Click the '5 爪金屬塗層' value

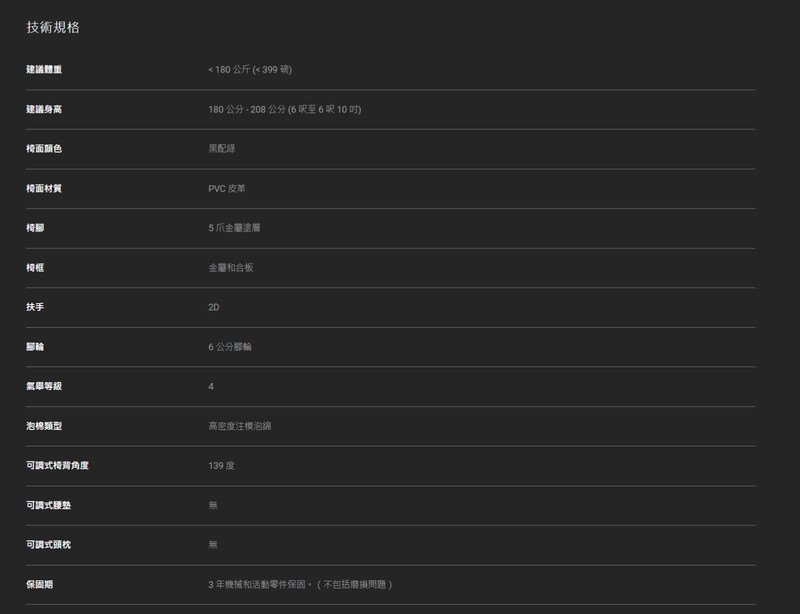[234, 228]
